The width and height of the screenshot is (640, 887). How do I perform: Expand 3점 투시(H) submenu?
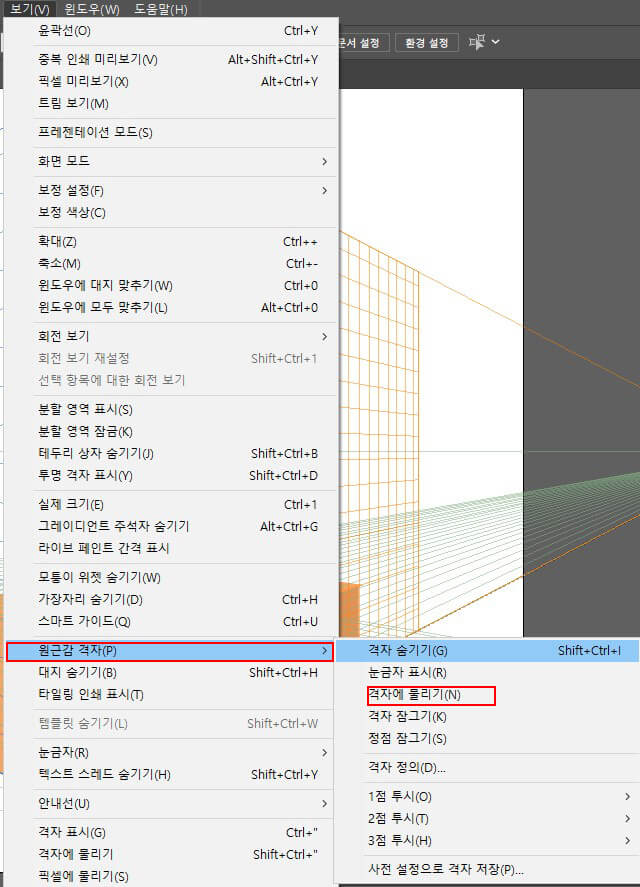[488, 841]
